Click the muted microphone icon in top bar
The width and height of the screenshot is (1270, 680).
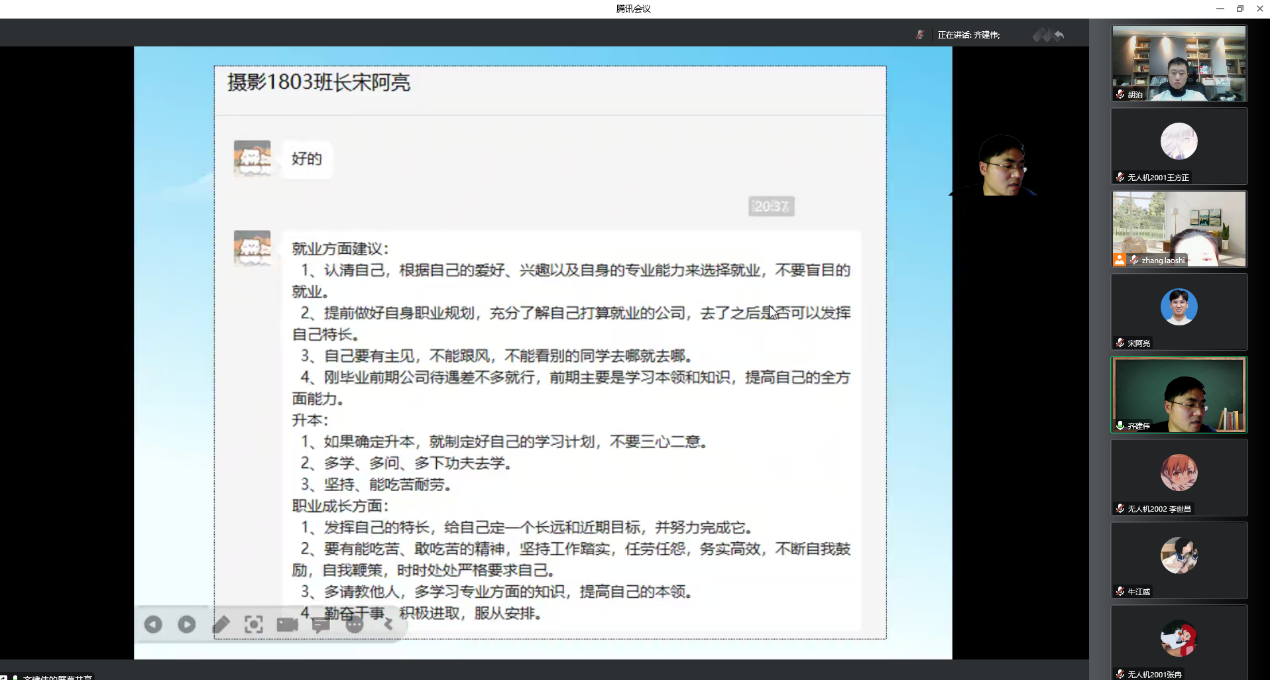(919, 35)
